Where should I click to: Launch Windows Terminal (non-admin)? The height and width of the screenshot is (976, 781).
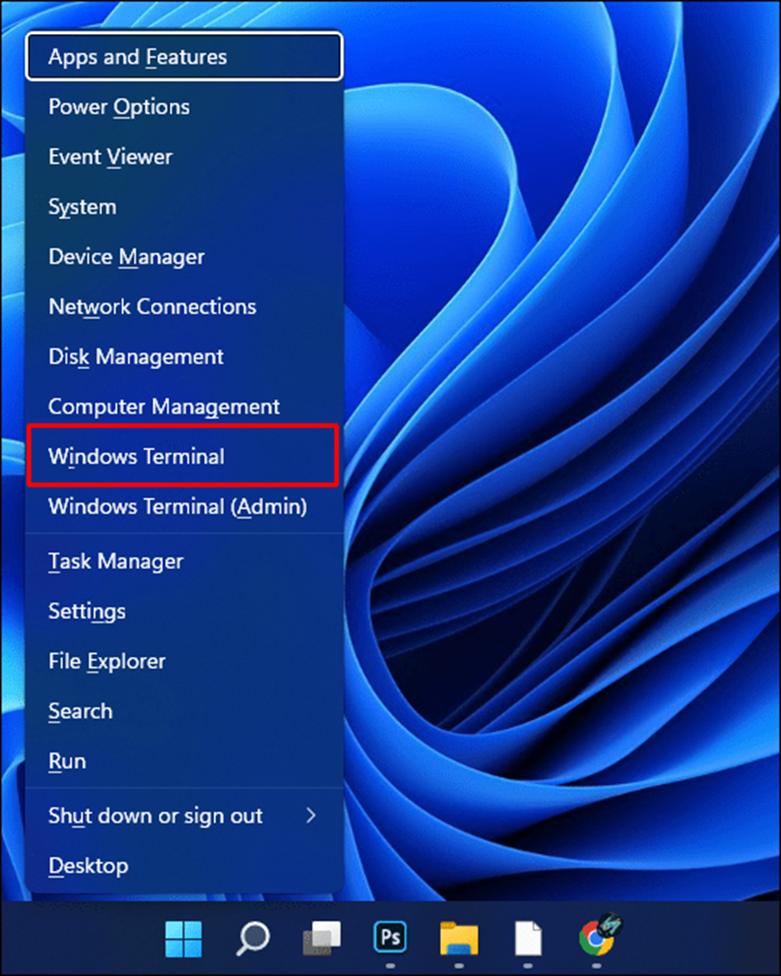click(x=183, y=456)
